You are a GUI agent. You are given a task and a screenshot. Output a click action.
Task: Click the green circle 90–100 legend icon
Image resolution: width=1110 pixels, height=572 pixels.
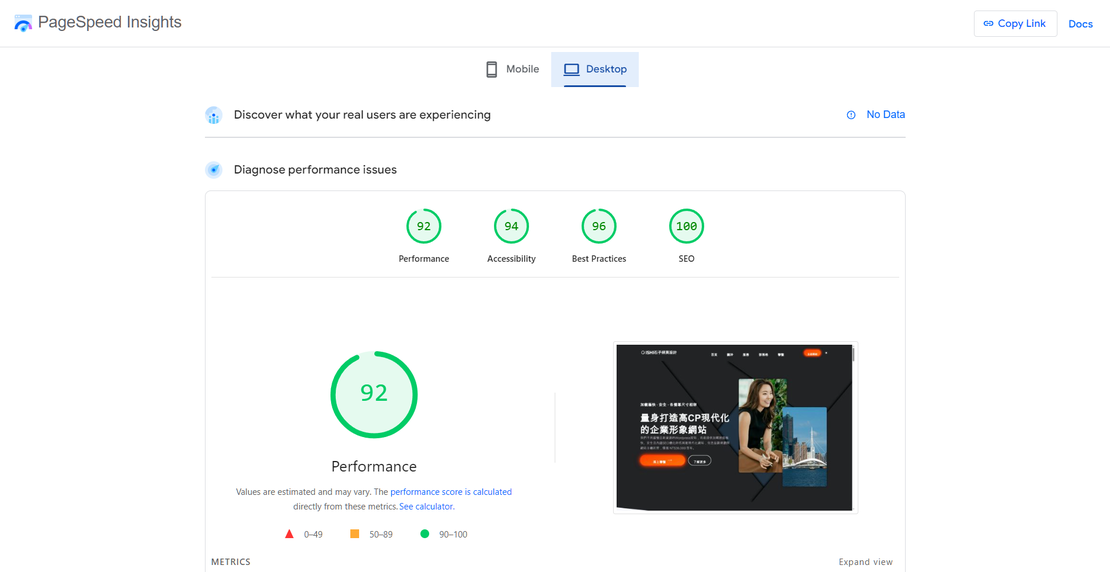tap(424, 534)
